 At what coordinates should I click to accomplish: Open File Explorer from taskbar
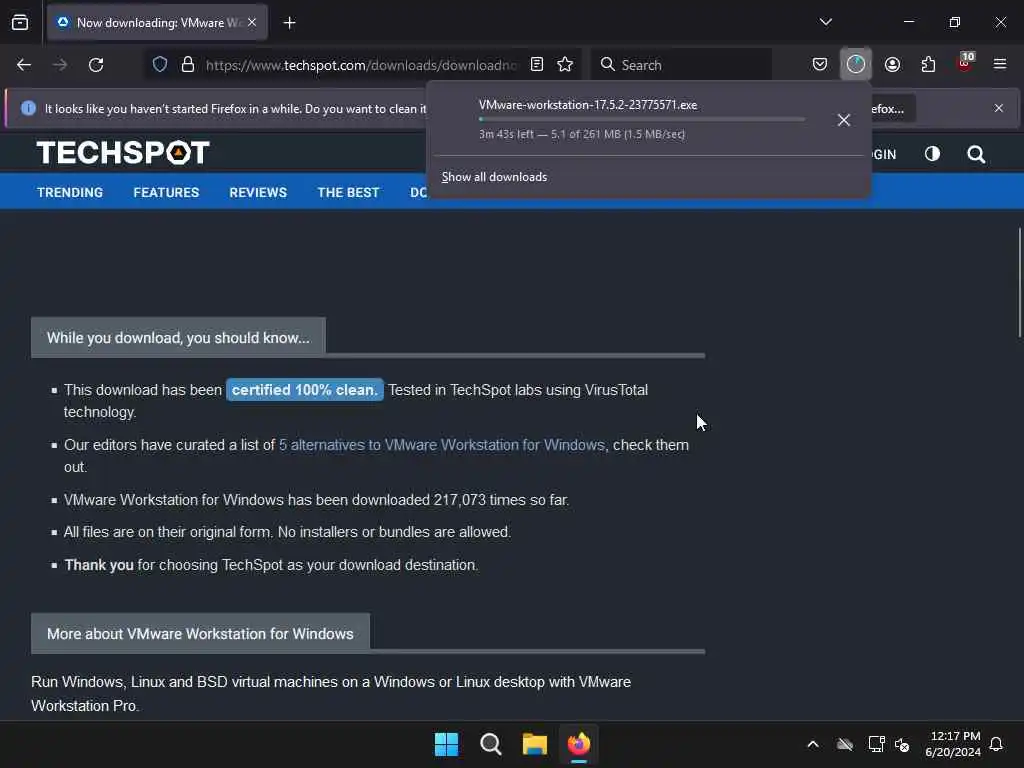tap(535, 744)
